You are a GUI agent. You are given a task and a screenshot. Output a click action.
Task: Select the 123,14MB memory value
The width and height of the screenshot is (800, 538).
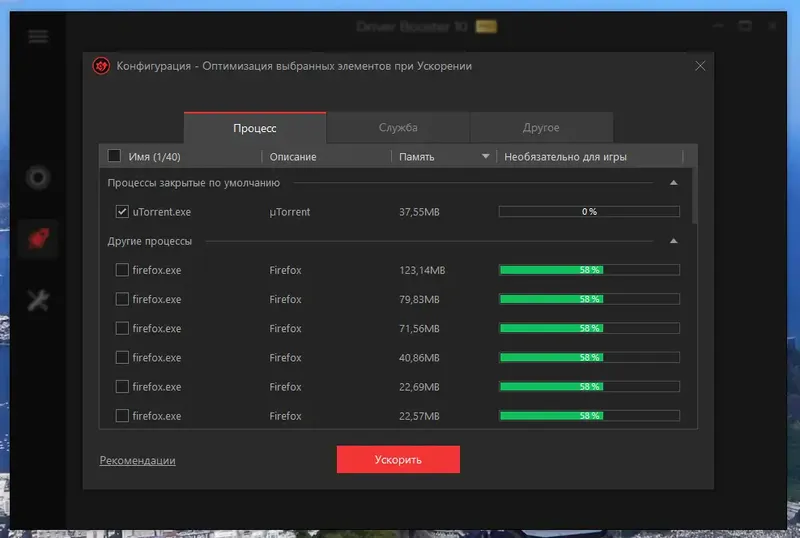coord(422,270)
